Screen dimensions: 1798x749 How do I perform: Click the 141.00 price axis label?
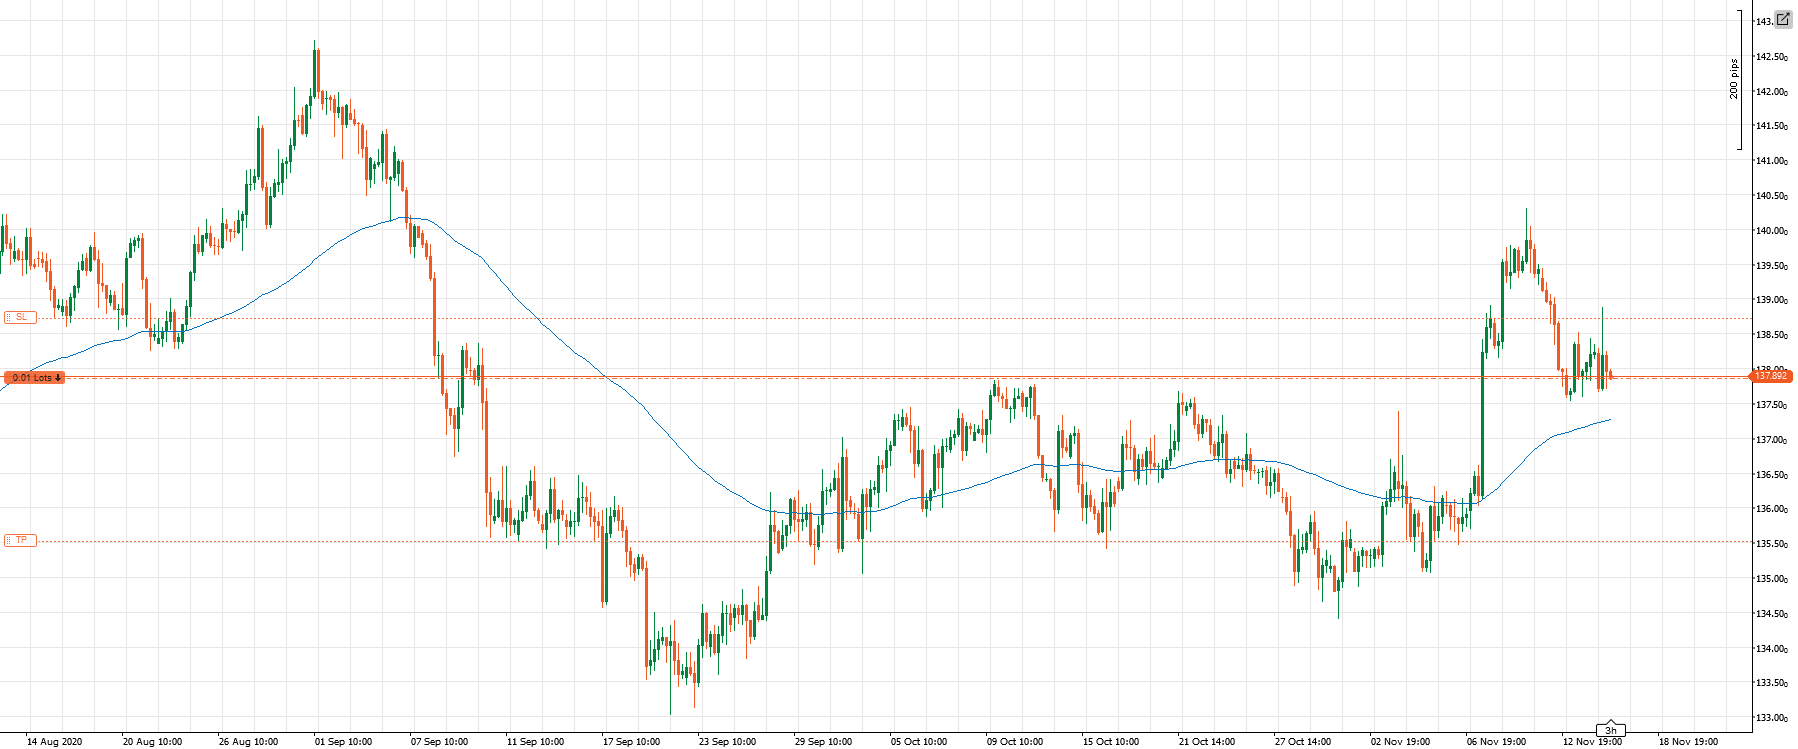[1772, 161]
